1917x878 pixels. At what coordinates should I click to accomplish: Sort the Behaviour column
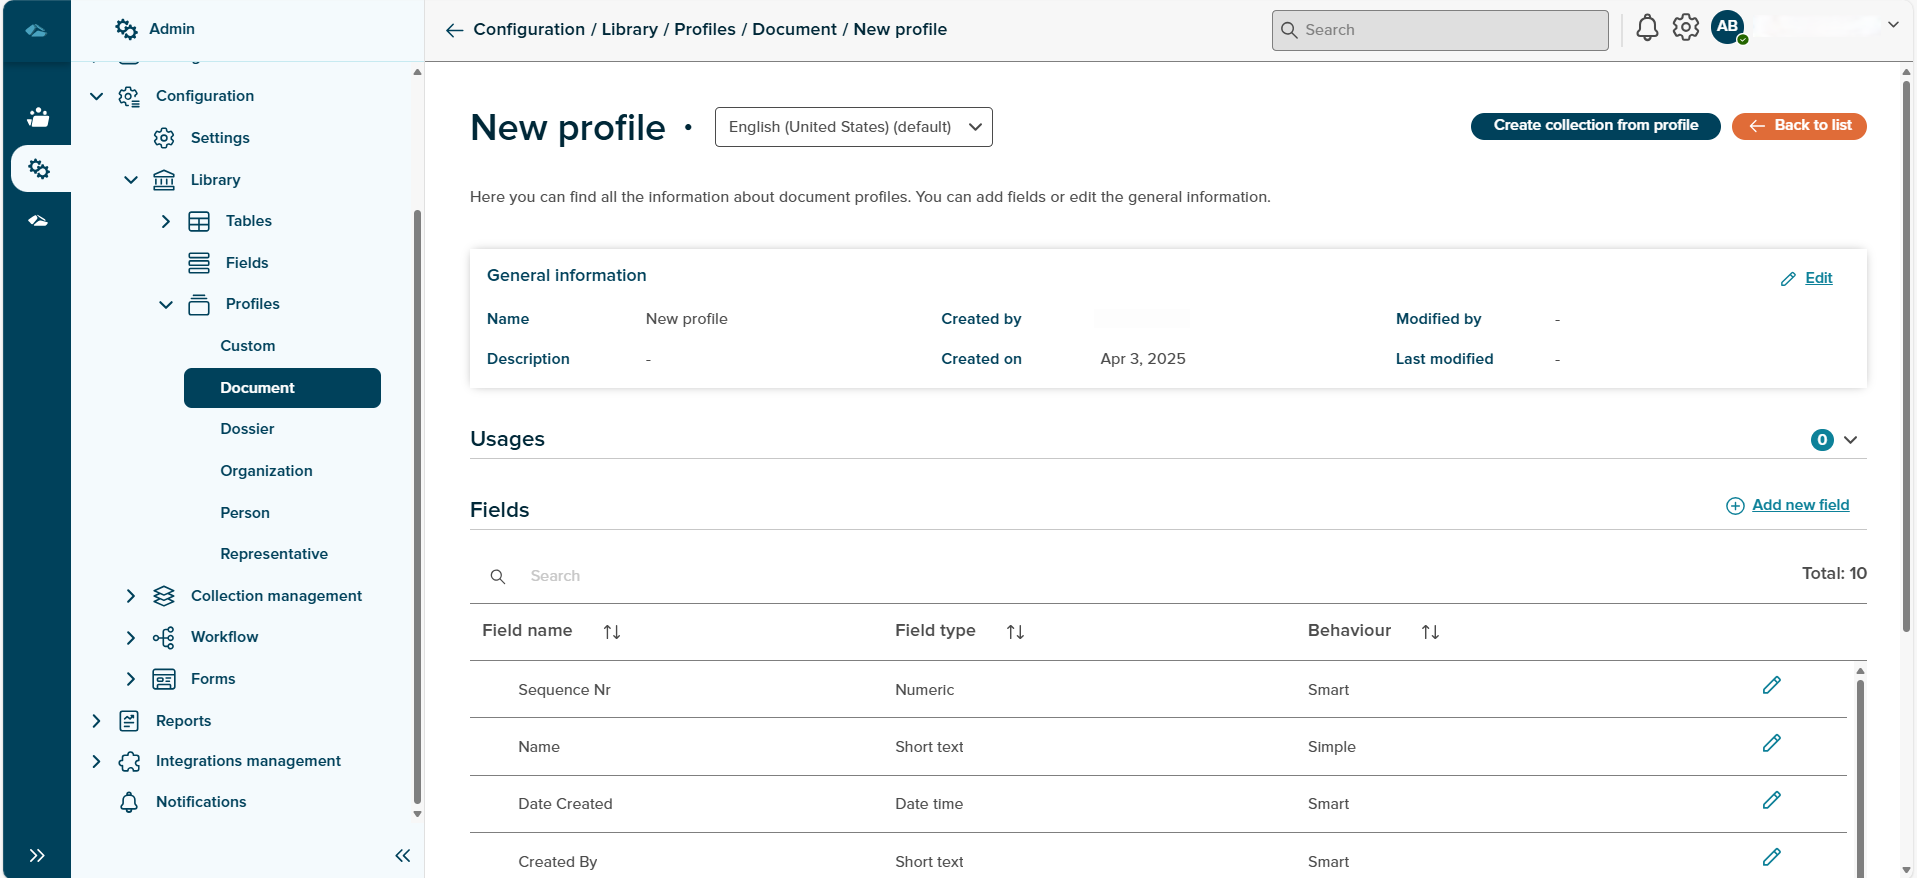tap(1430, 632)
